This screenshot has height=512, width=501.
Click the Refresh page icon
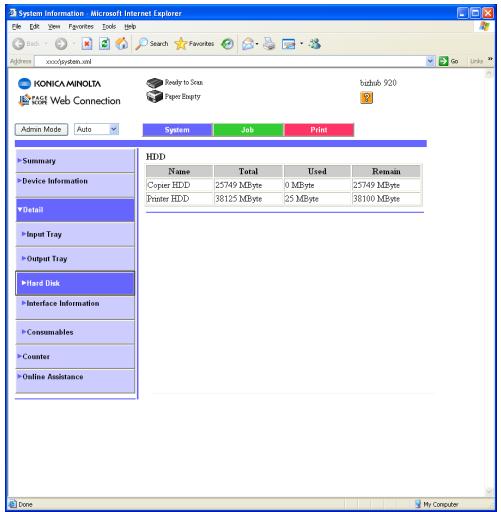104,44
